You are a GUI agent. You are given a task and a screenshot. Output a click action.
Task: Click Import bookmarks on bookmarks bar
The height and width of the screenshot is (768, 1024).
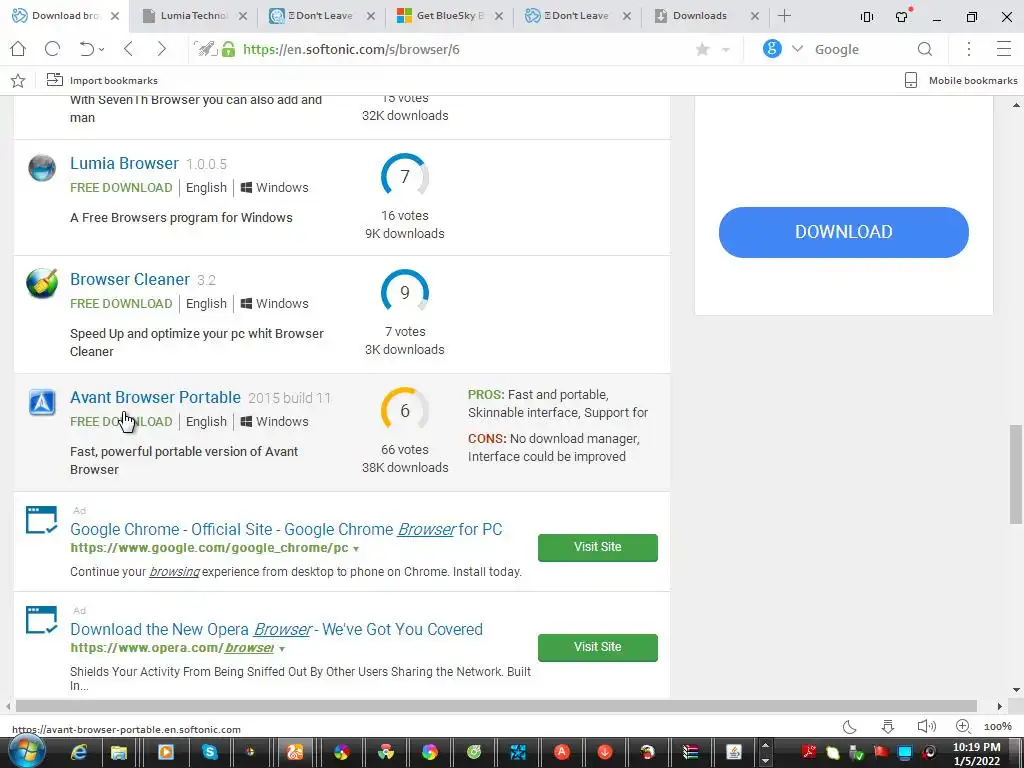(102, 80)
